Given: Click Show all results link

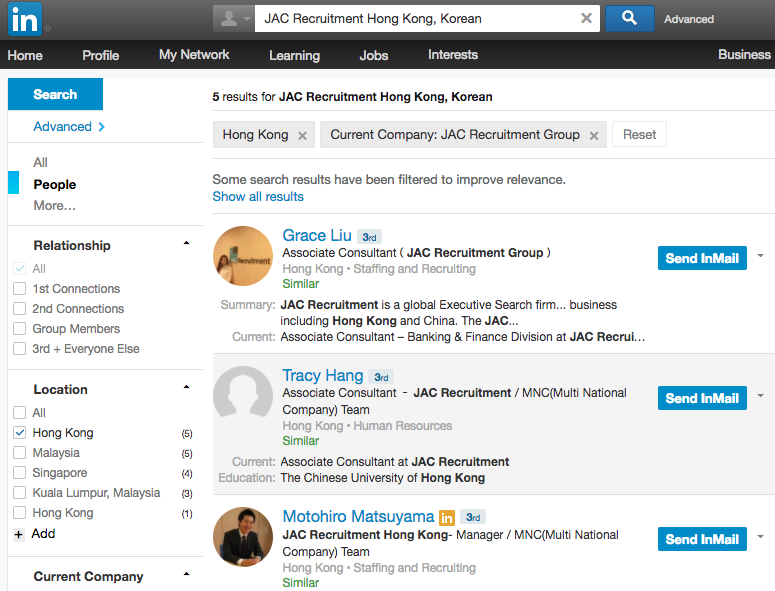Looking at the screenshot, I should [x=258, y=197].
